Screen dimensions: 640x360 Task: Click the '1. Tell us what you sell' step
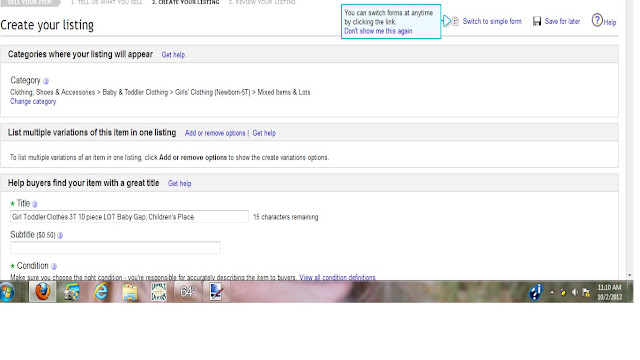click(x=107, y=2)
